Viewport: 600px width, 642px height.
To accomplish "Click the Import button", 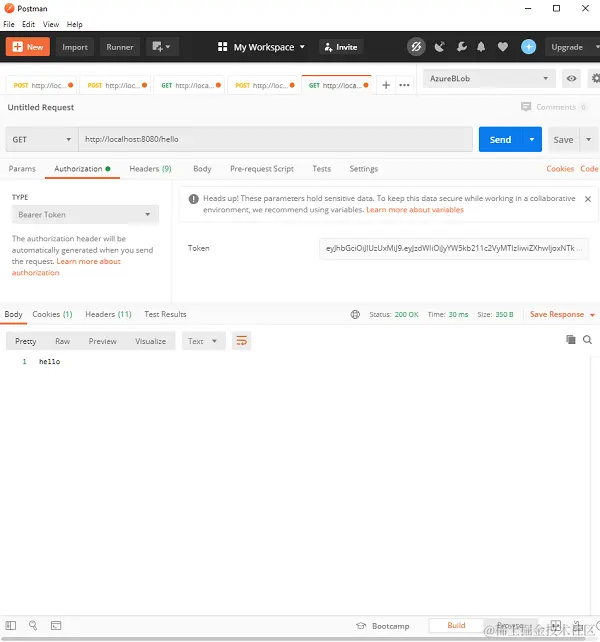I will coord(75,47).
